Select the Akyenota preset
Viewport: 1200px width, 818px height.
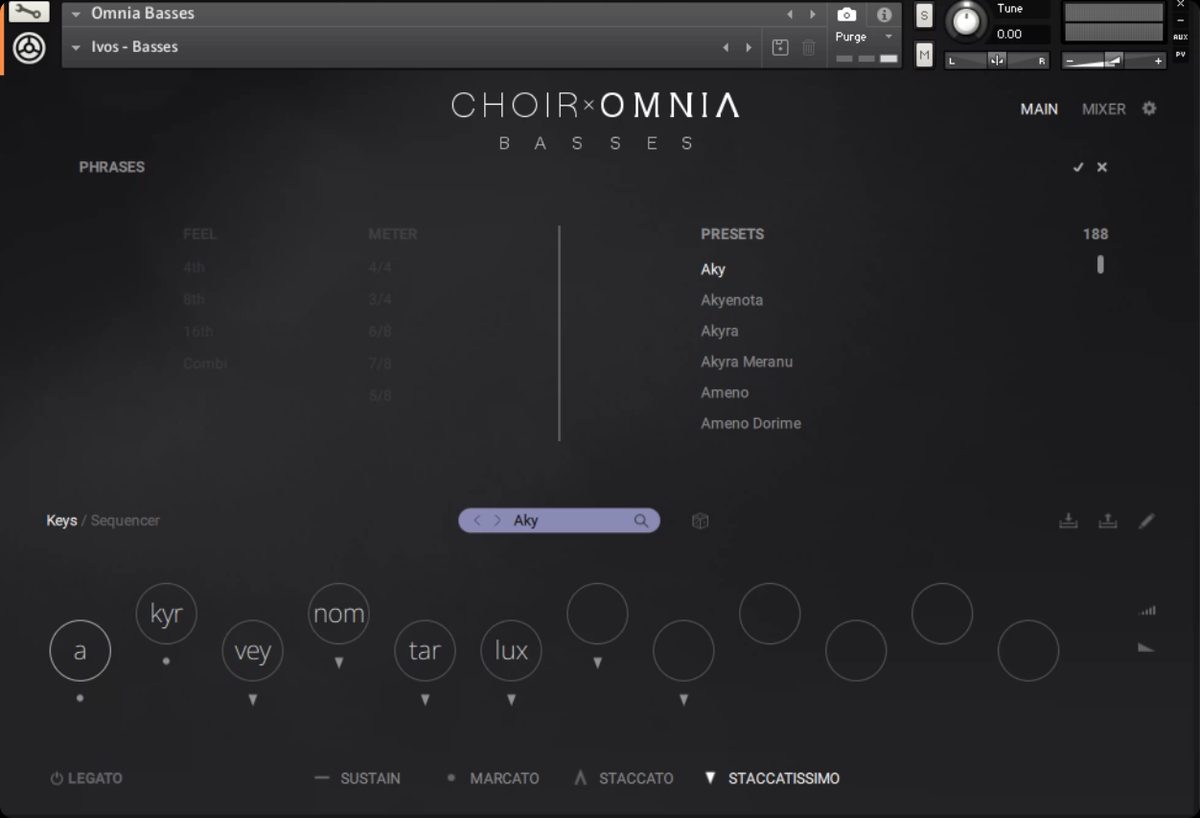click(732, 300)
